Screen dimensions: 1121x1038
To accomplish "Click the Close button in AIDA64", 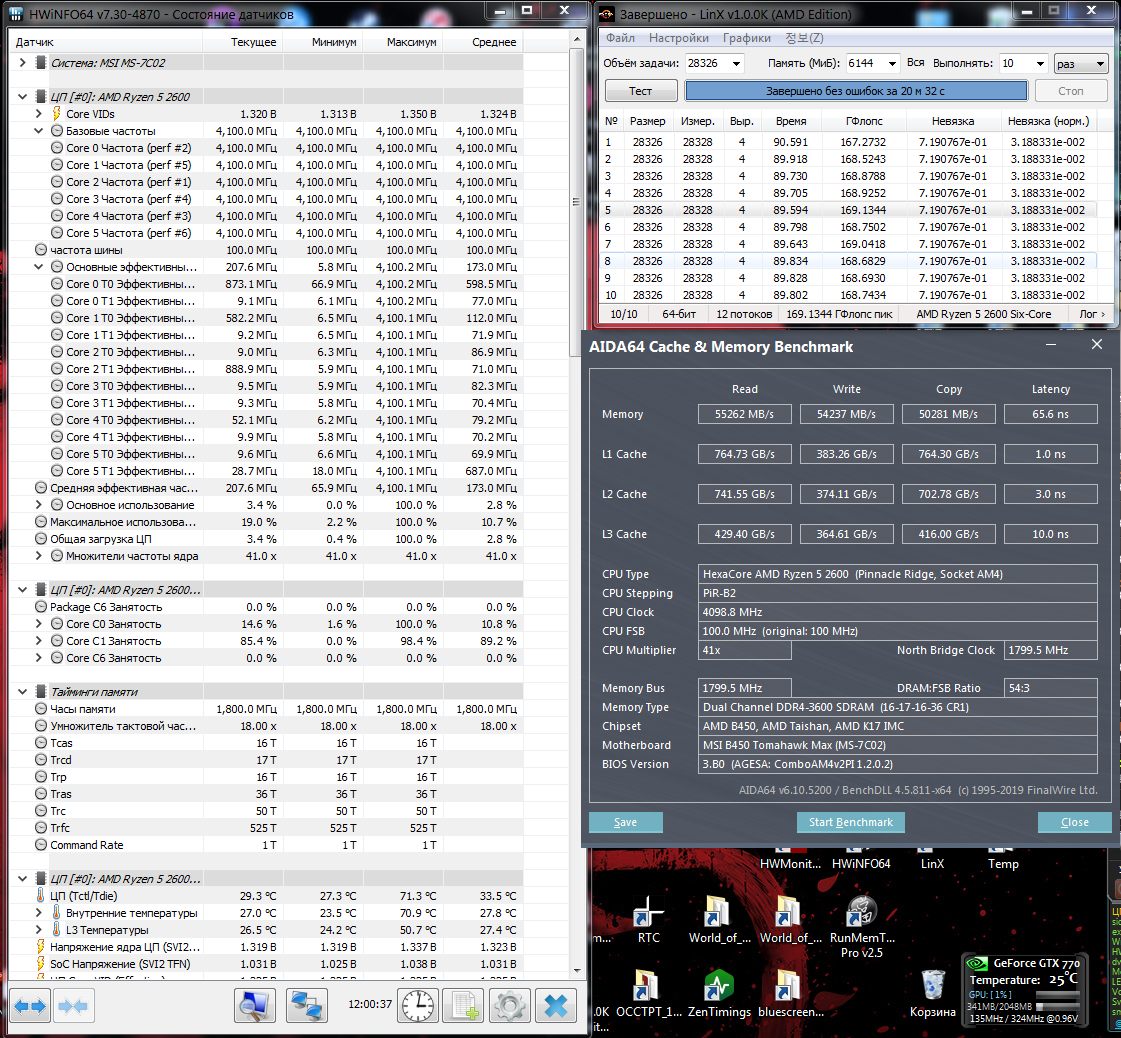I will coord(1075,822).
